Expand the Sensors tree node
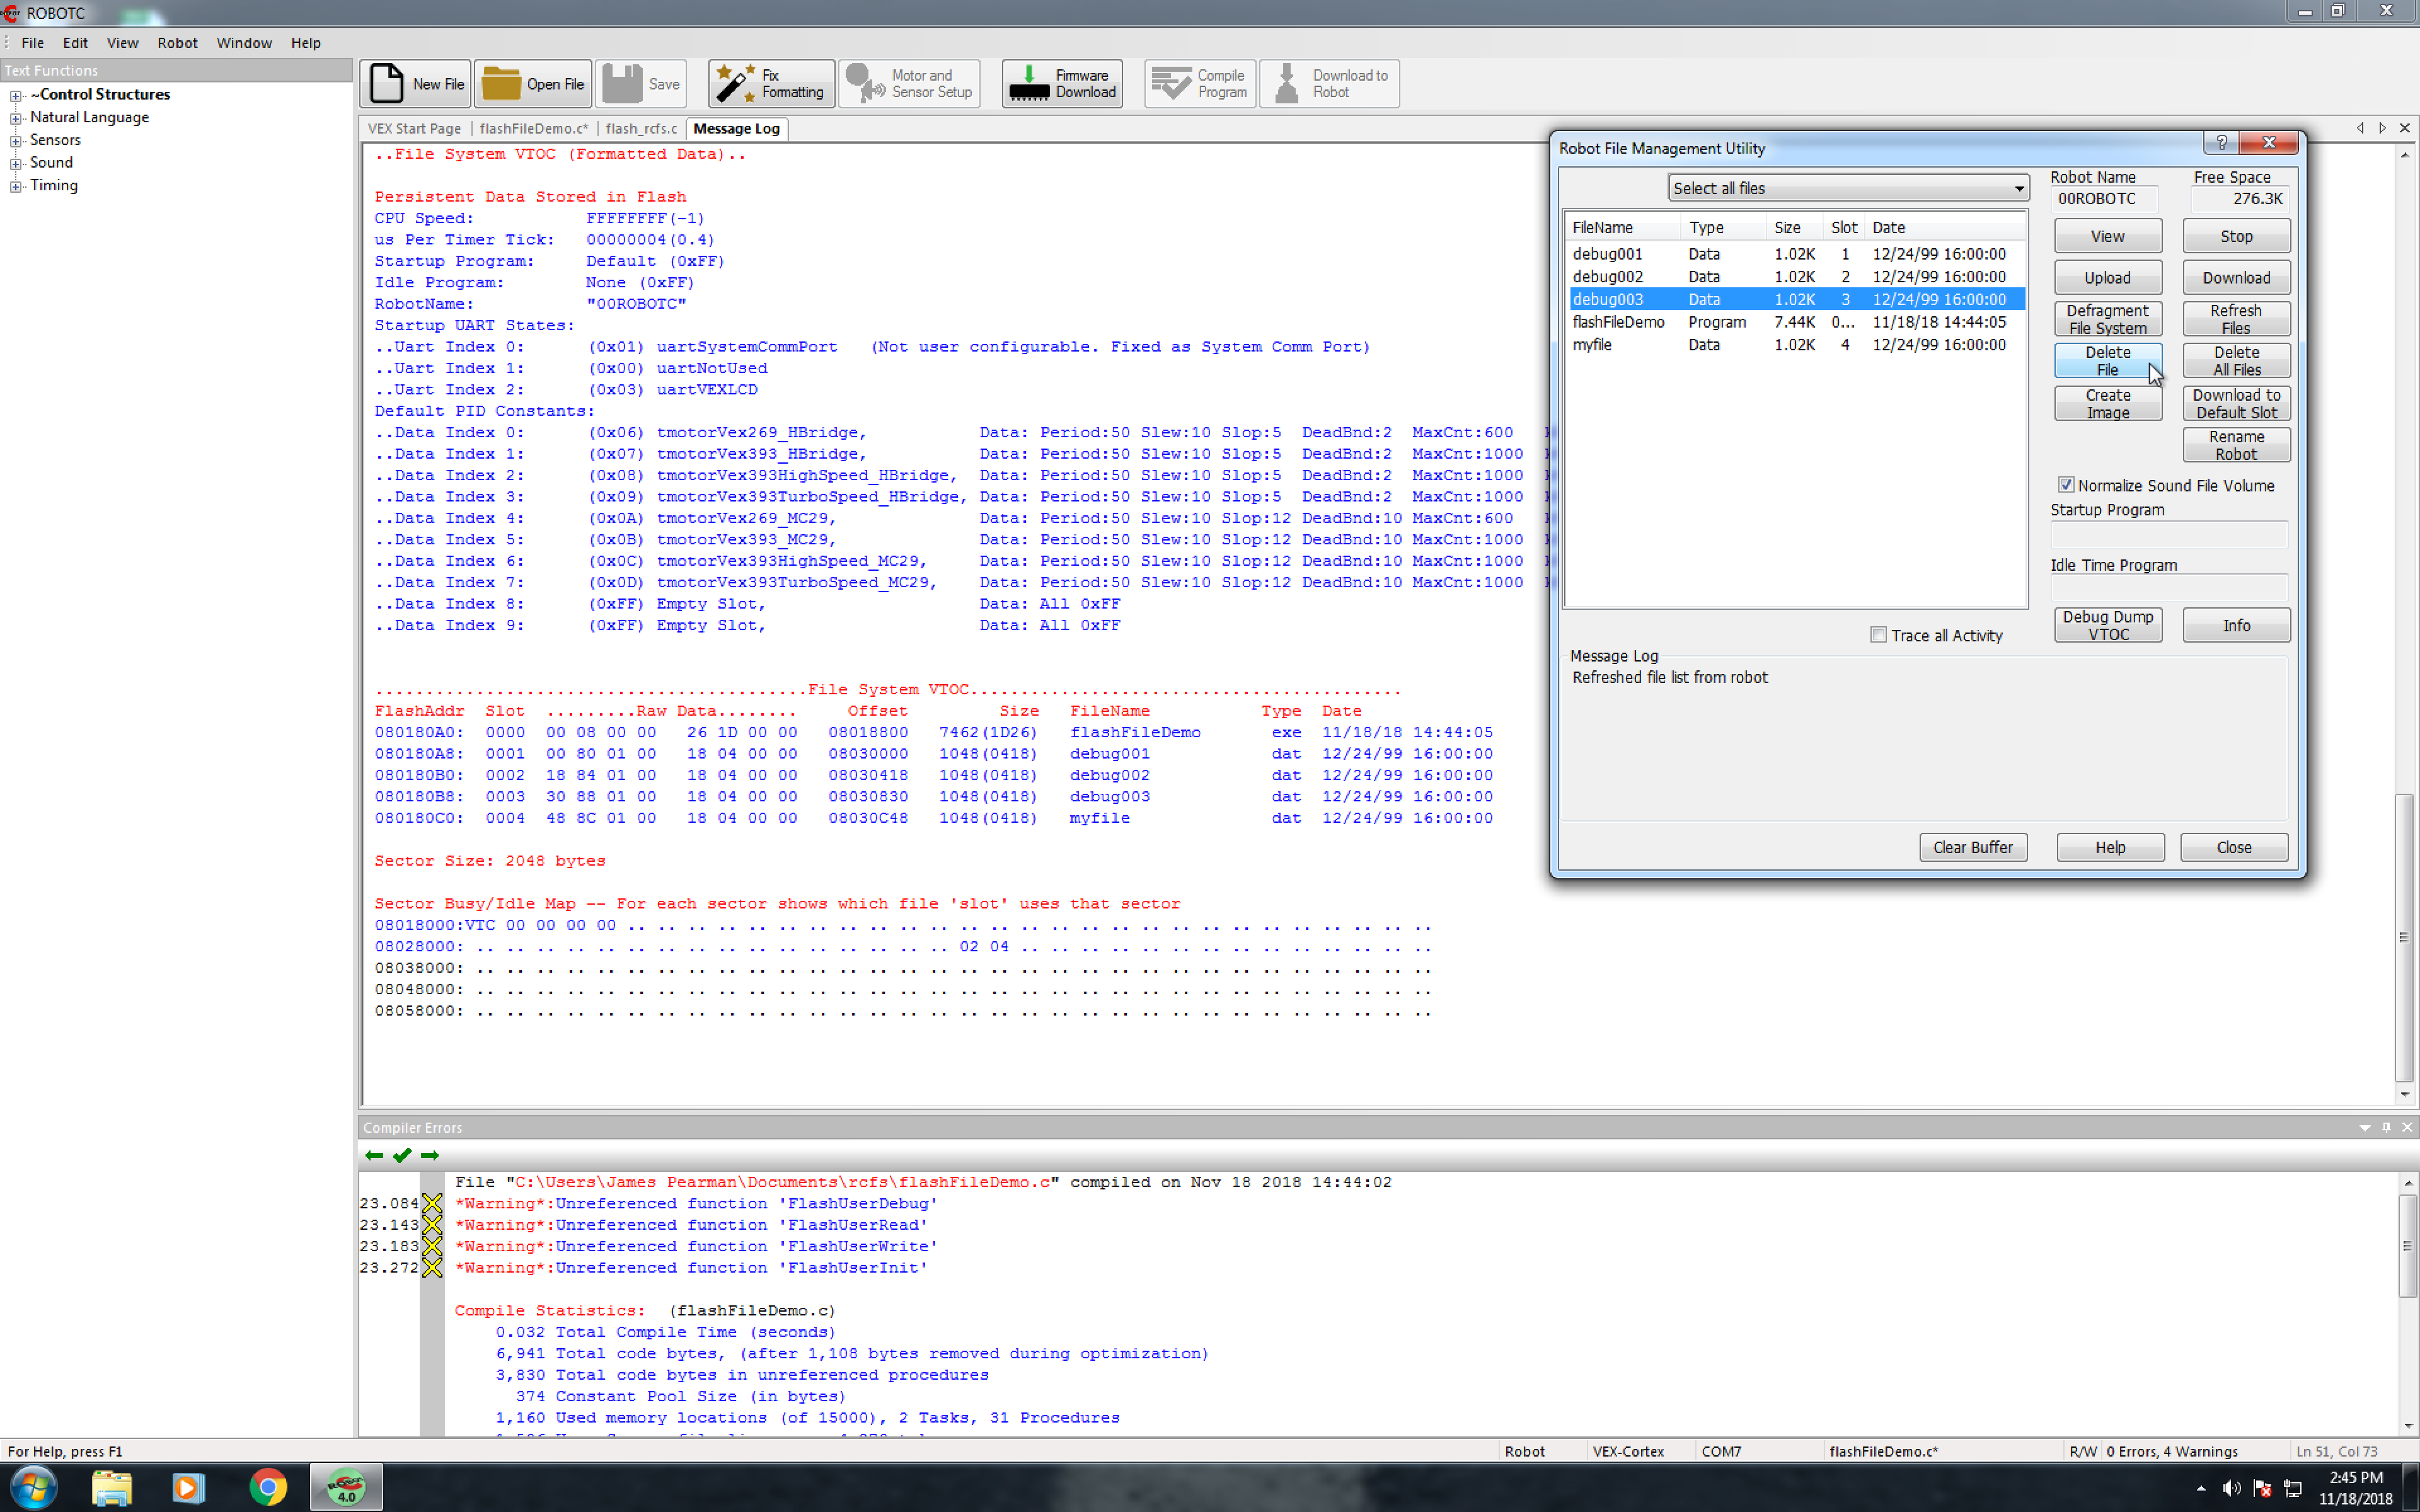Screen dimensions: 2420x1512 click(15, 139)
